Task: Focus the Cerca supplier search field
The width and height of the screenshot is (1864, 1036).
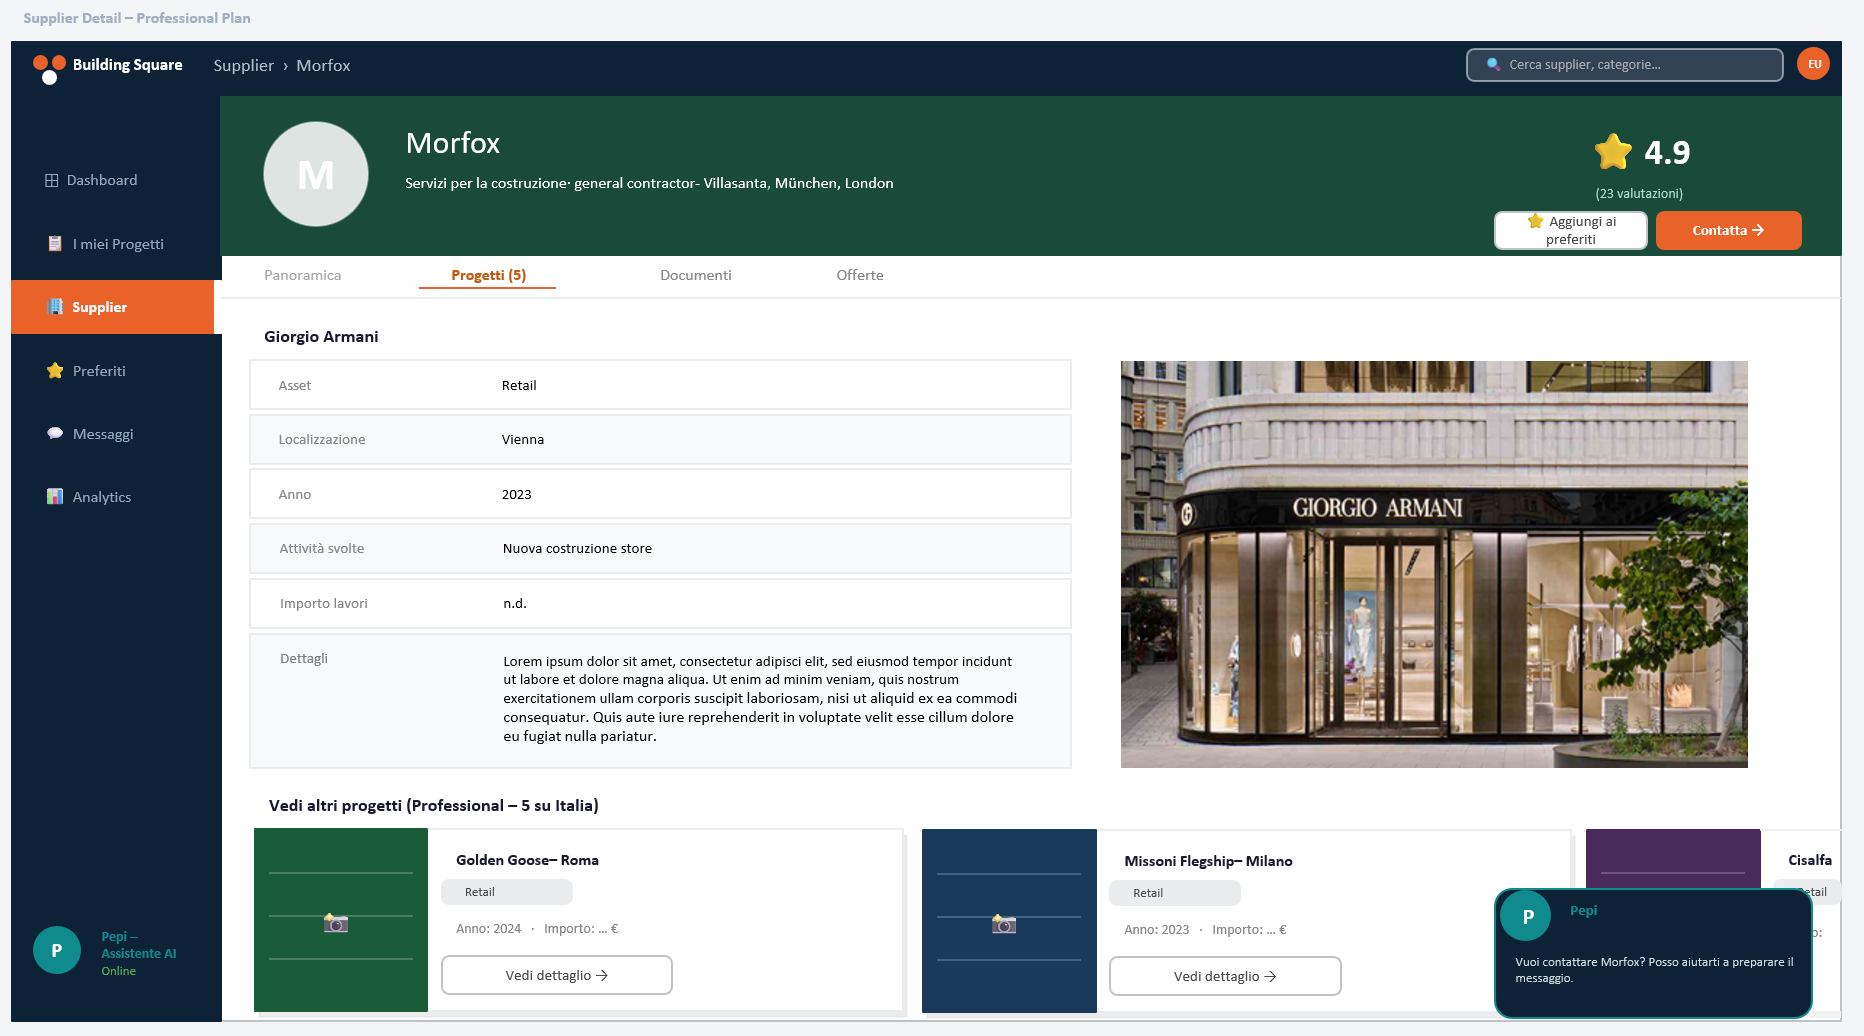Action: tap(1625, 64)
